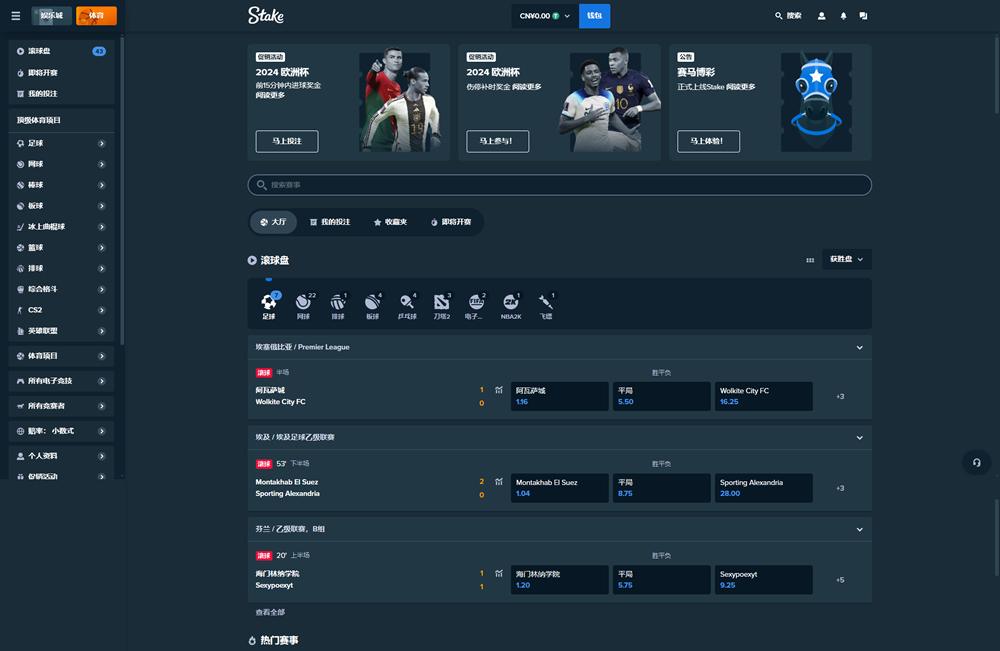The width and height of the screenshot is (1000, 651).
Task: Expand CS2 in the sidebar
Action: [101, 310]
